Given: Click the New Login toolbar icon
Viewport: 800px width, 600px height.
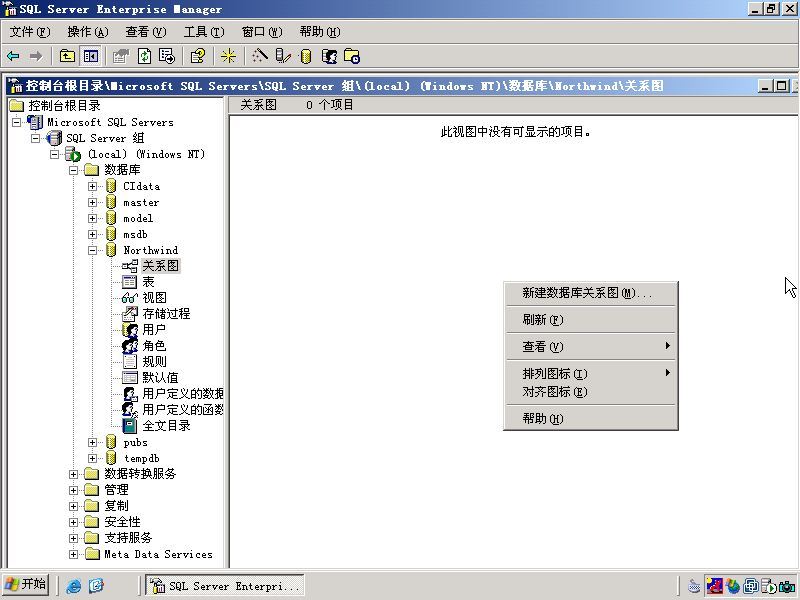Looking at the screenshot, I should coord(329,56).
